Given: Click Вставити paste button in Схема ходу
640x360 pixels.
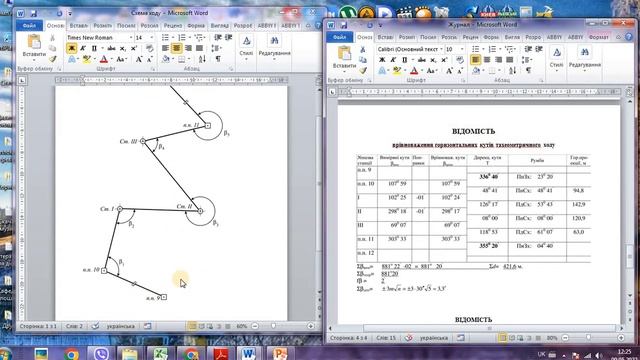Looking at the screenshot, I should pos(34,46).
